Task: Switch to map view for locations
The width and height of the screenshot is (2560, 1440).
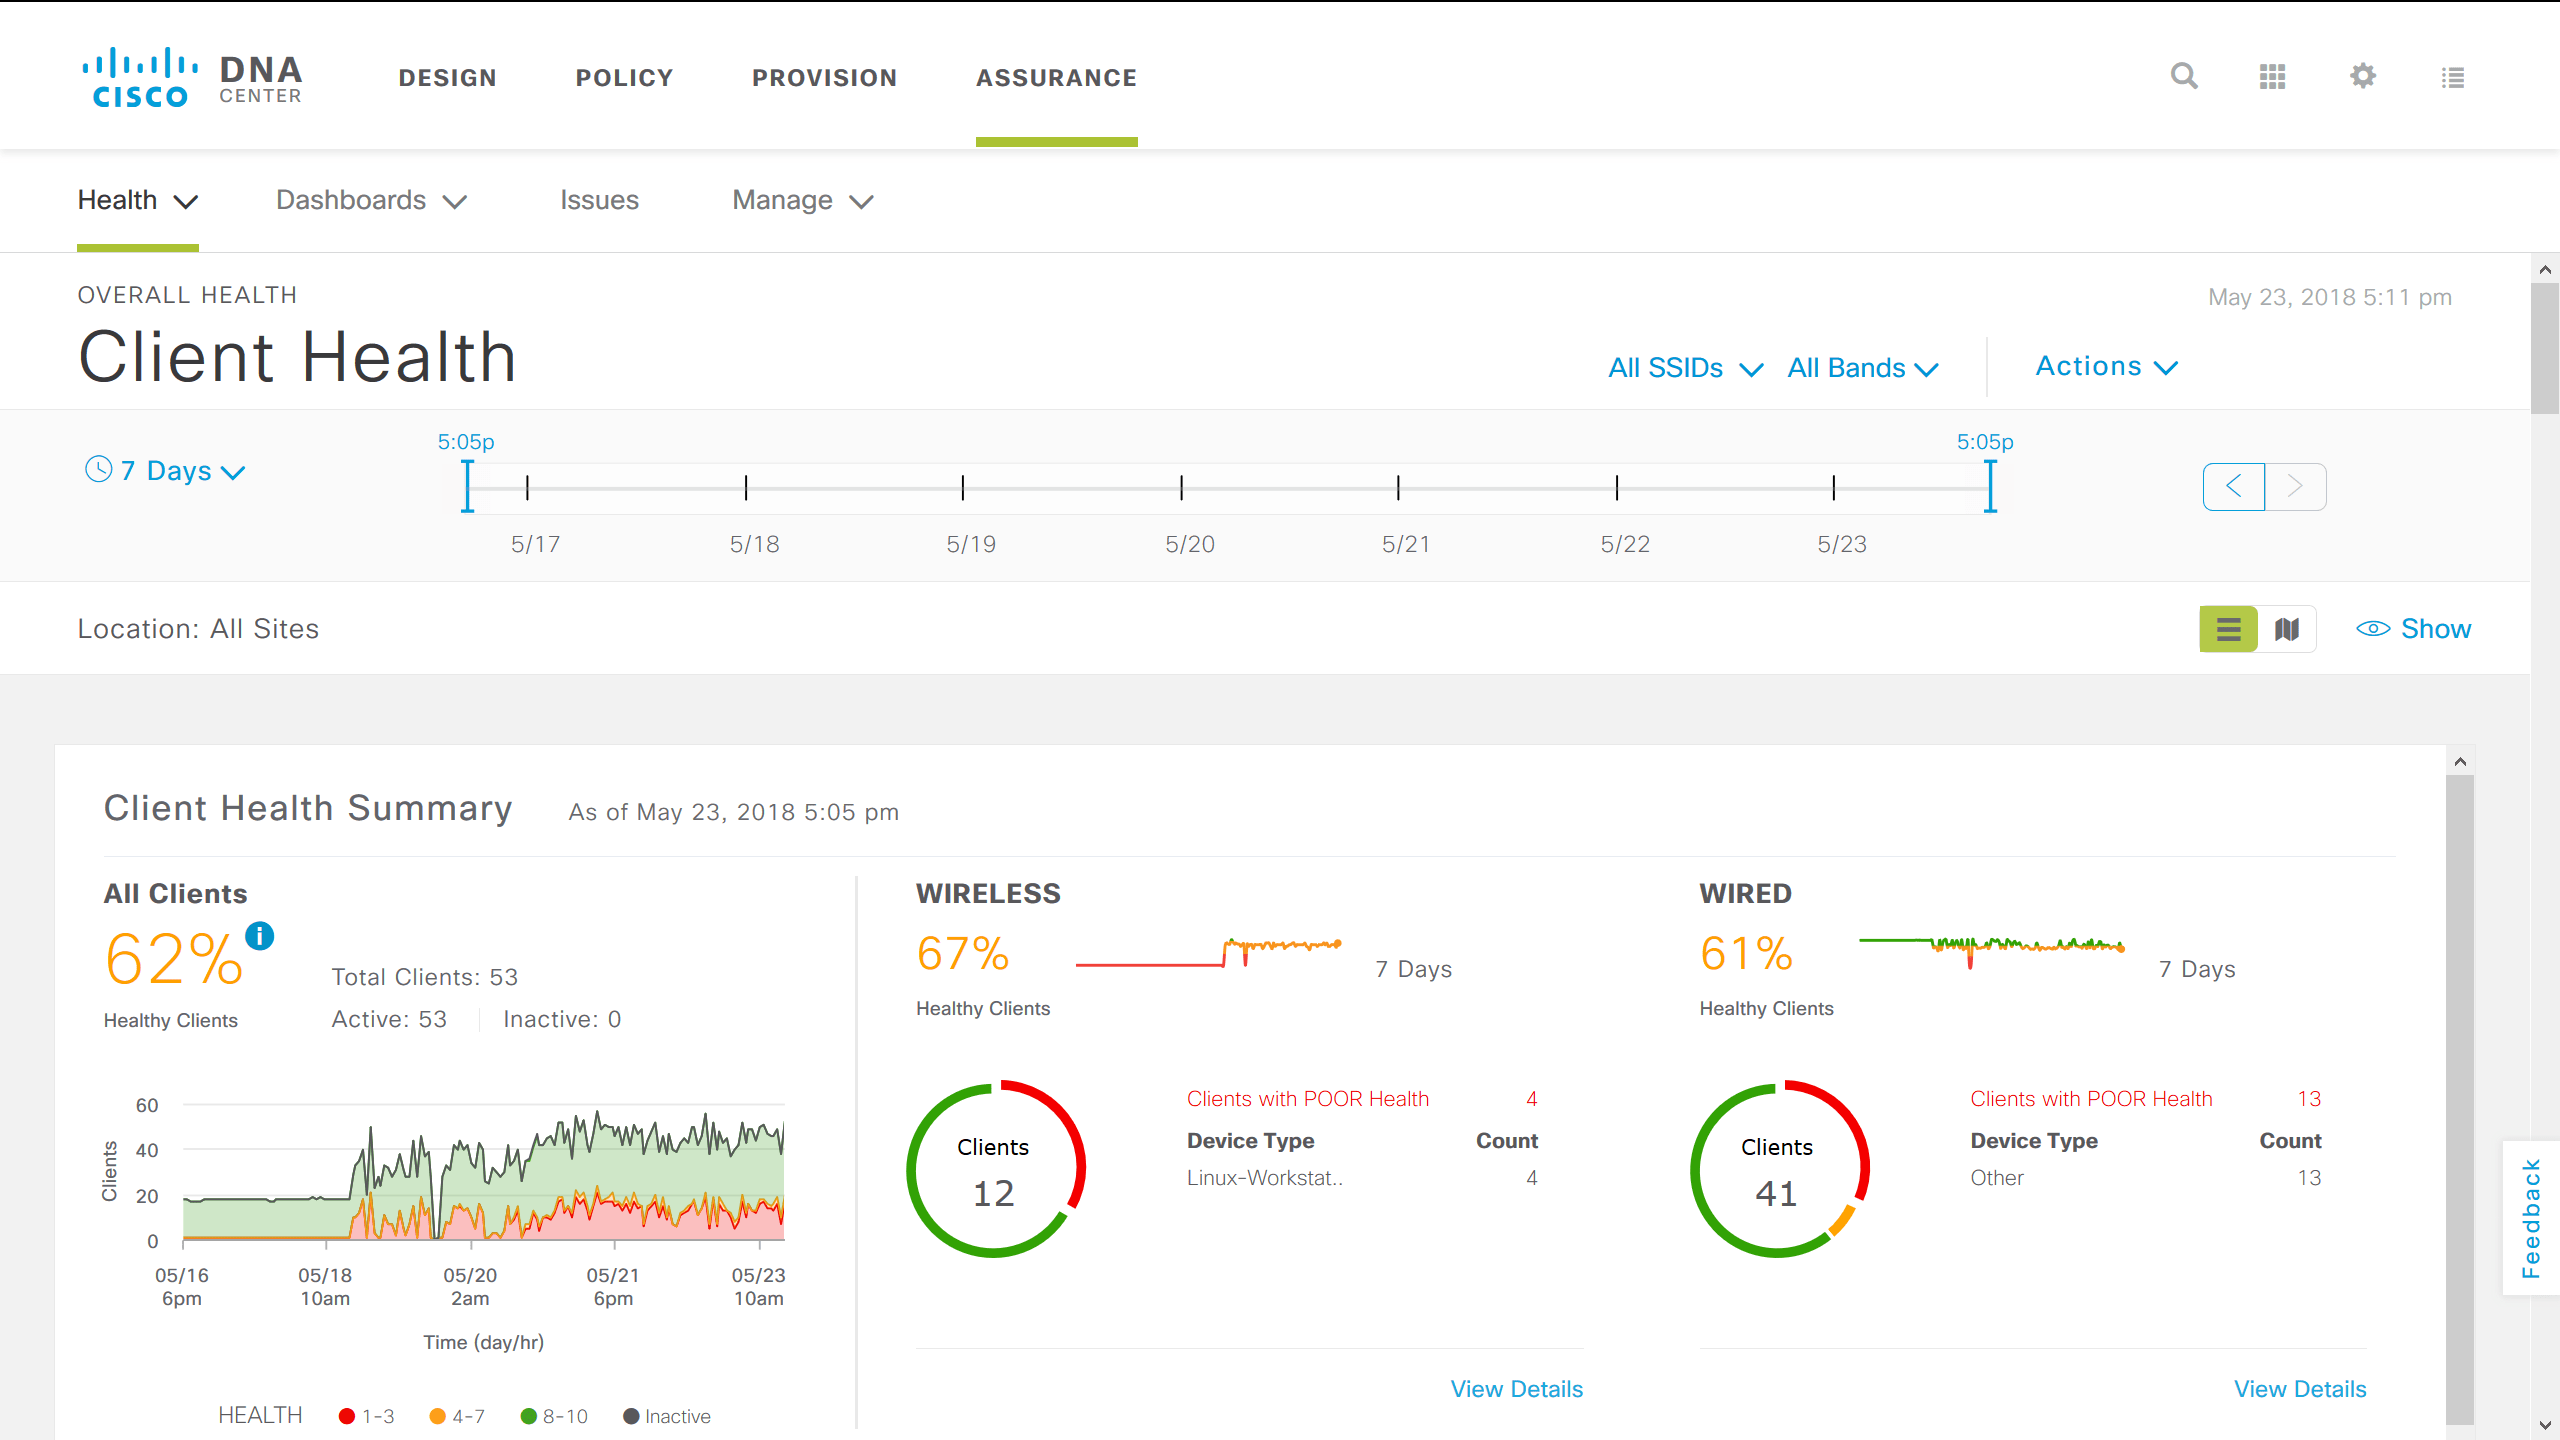Action: click(2289, 628)
